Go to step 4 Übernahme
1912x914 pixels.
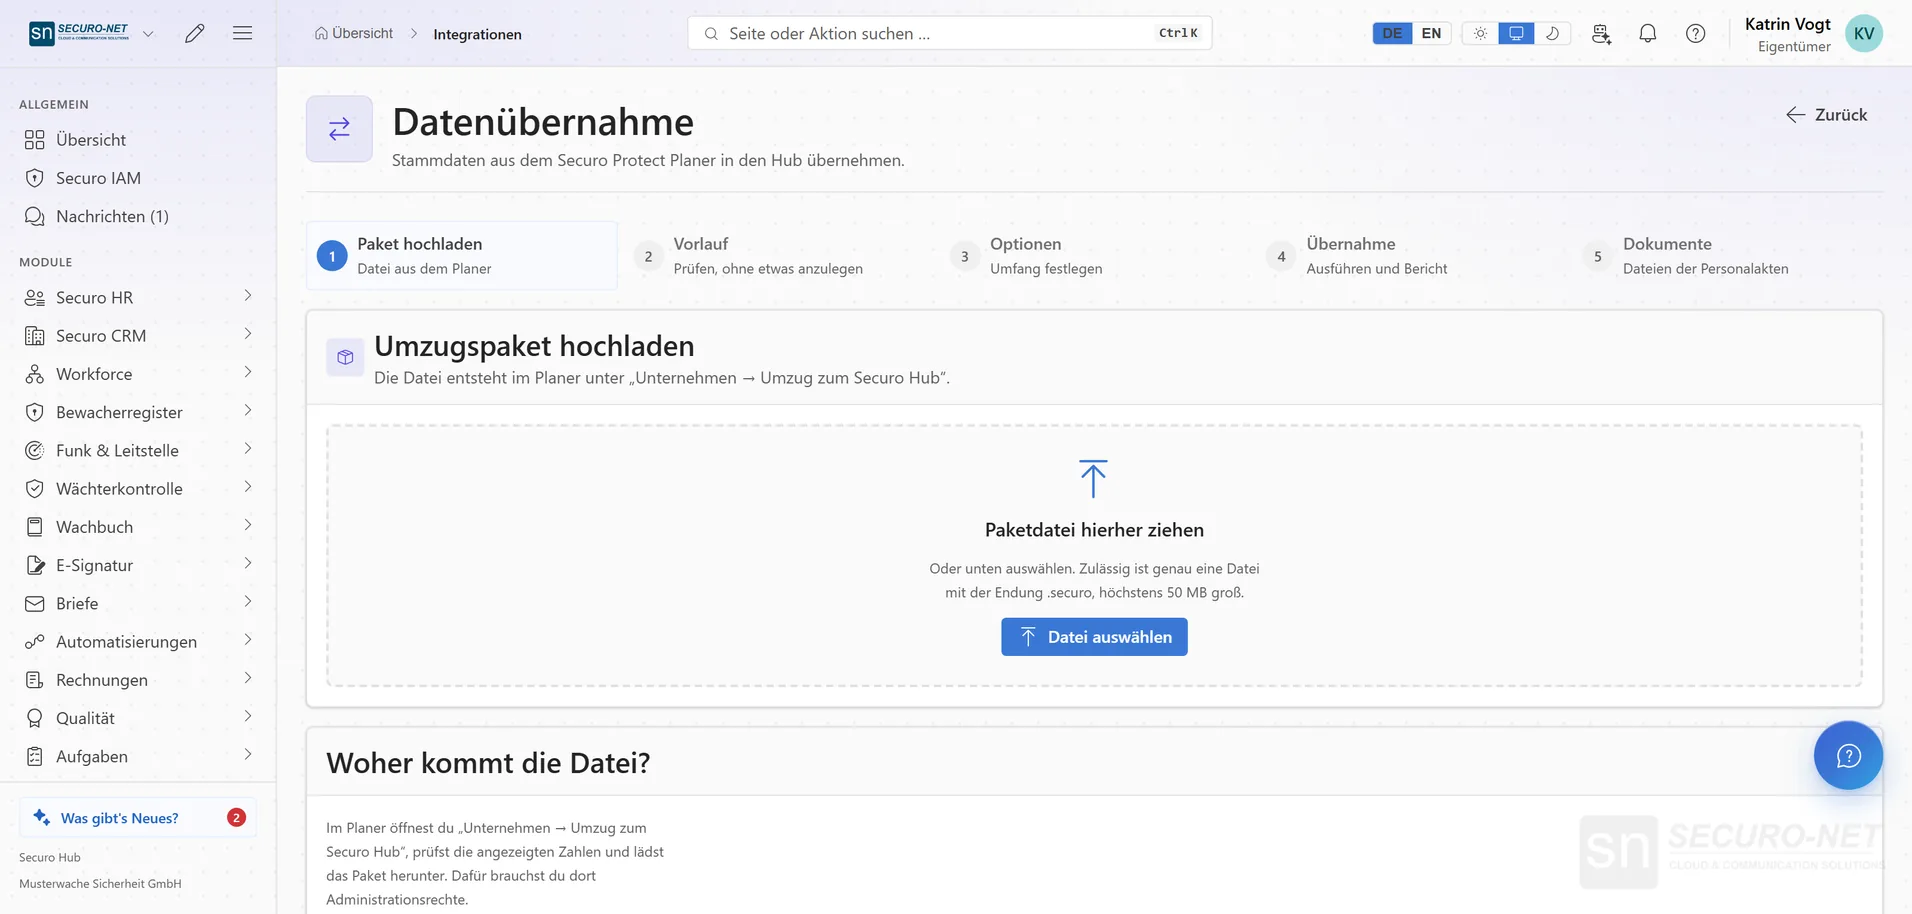click(1410, 256)
